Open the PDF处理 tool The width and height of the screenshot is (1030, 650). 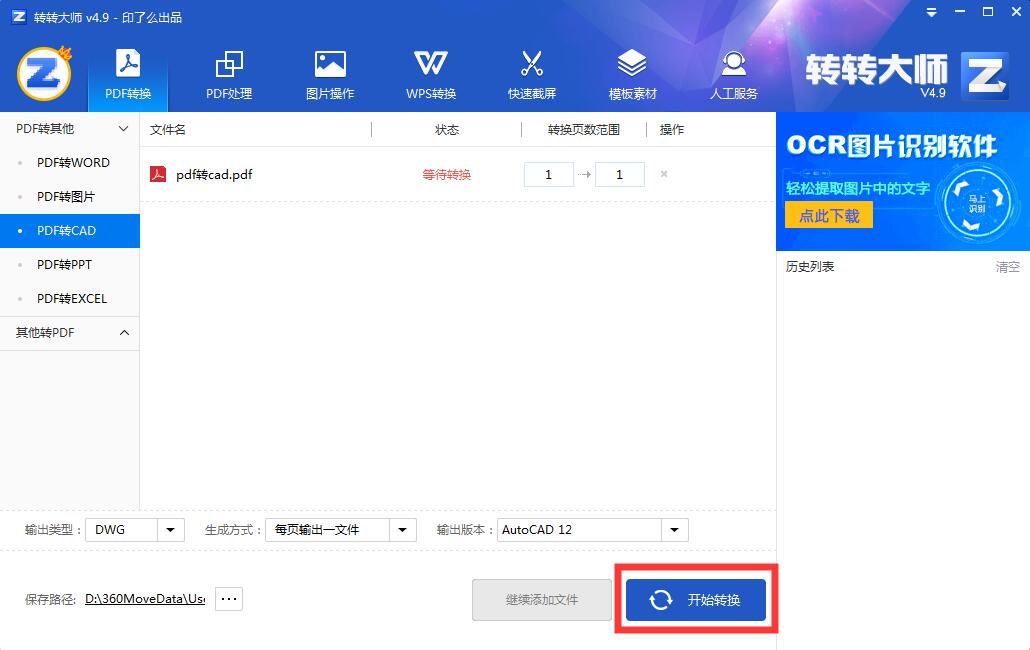pyautogui.click(x=229, y=75)
